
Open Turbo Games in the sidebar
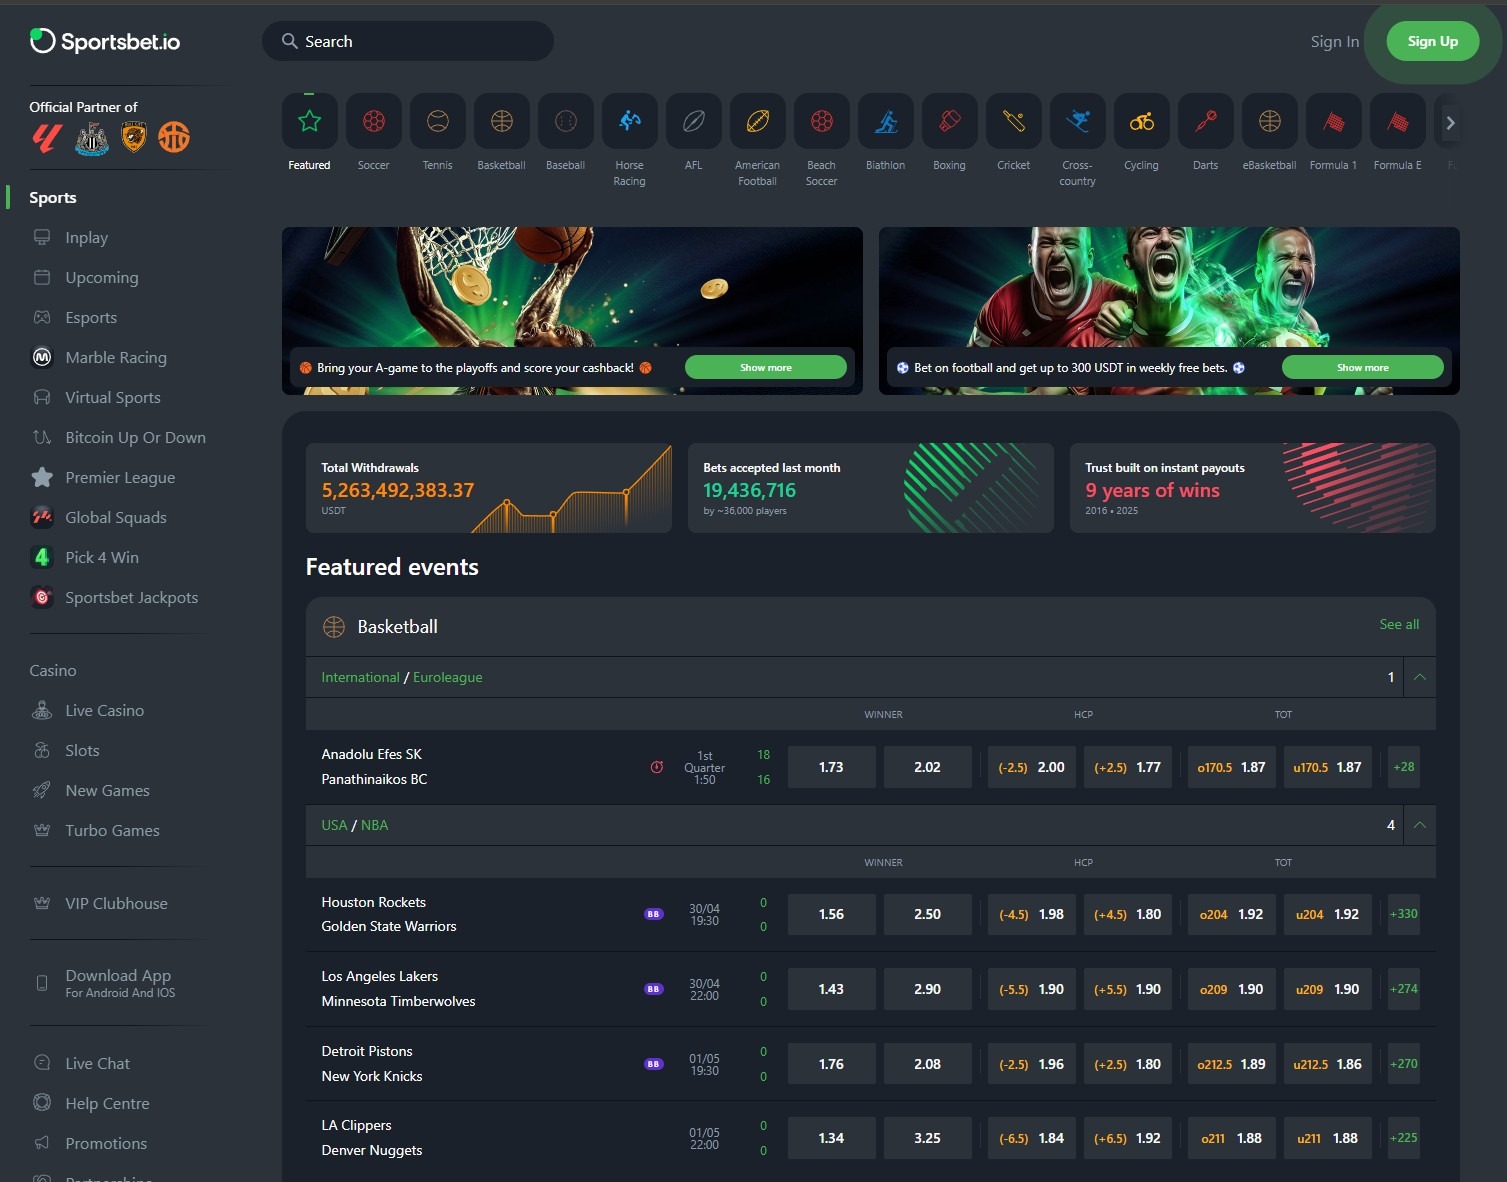pyautogui.click(x=112, y=831)
